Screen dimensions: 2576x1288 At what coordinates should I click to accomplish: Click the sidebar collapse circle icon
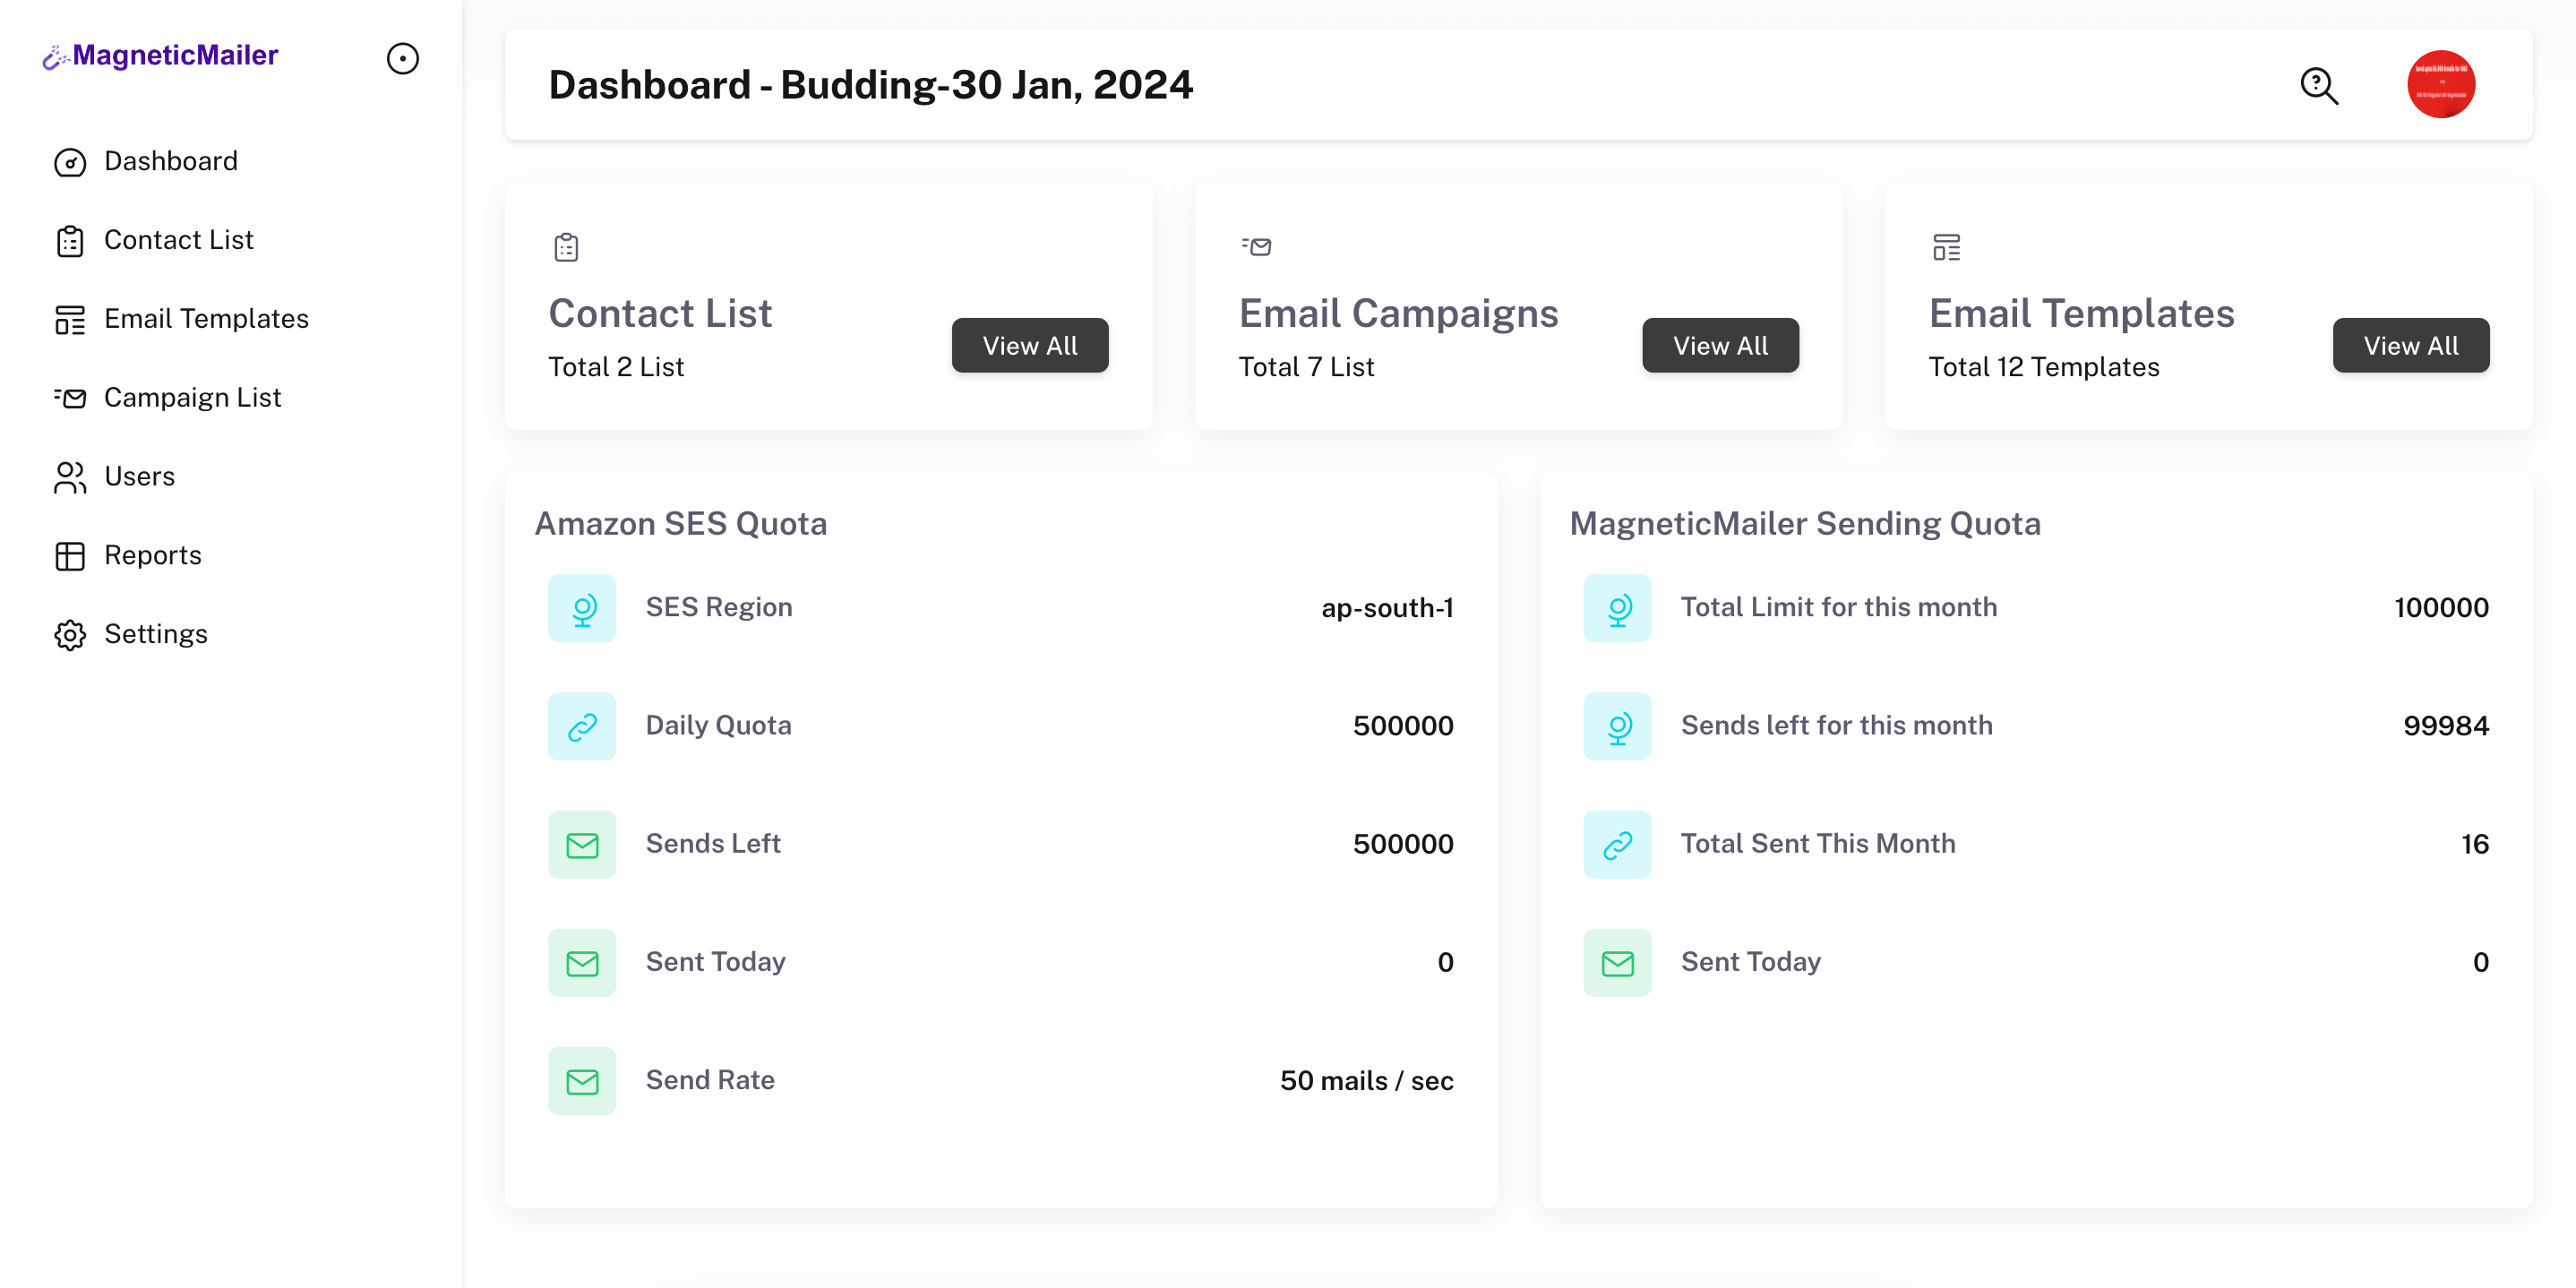pyautogui.click(x=402, y=58)
